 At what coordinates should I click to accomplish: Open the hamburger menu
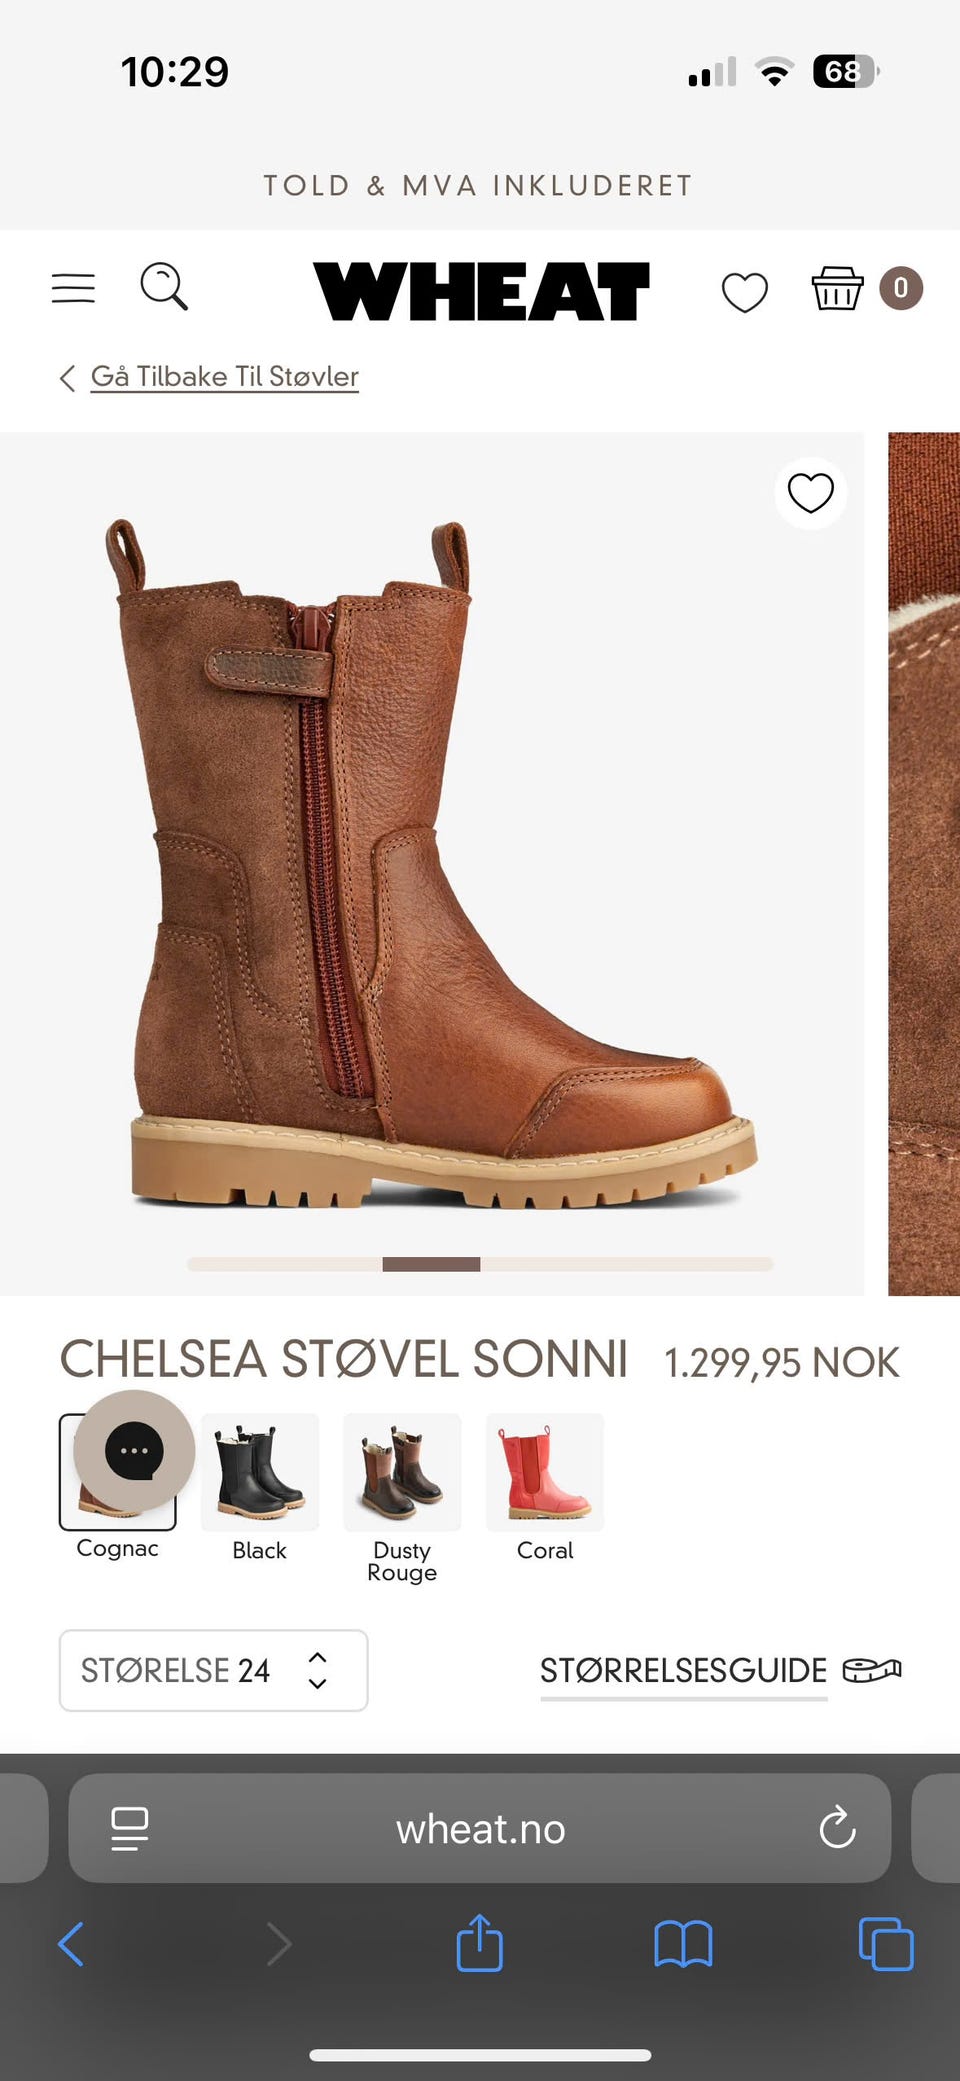point(73,288)
